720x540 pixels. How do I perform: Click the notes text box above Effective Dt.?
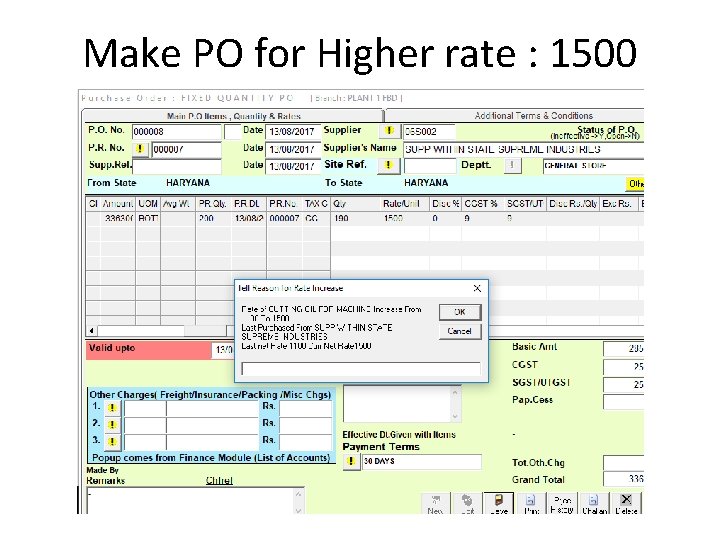point(402,404)
